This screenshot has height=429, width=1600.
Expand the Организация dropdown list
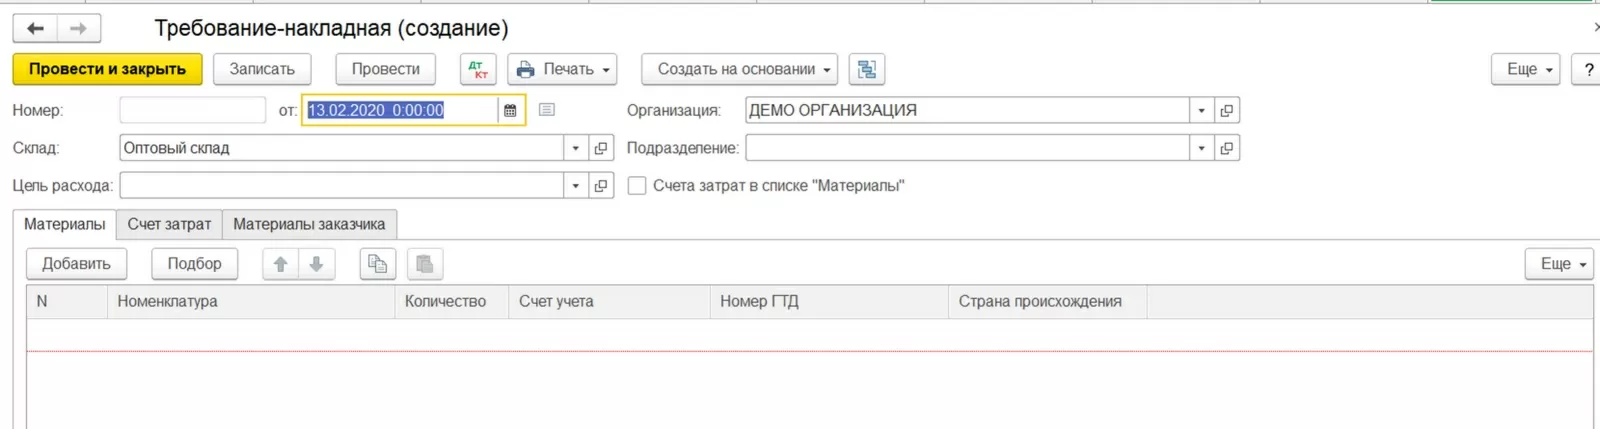[x=1202, y=110]
